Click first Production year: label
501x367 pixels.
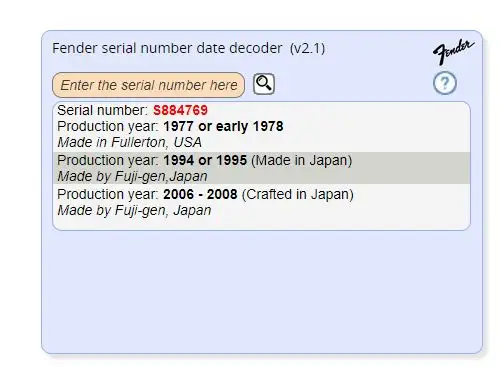click(x=108, y=126)
